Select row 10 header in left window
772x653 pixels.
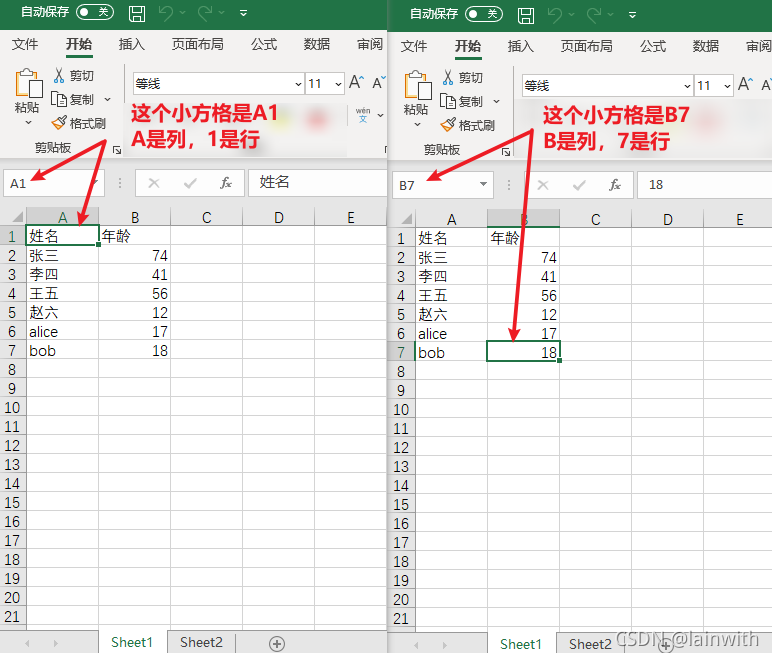coord(13,408)
